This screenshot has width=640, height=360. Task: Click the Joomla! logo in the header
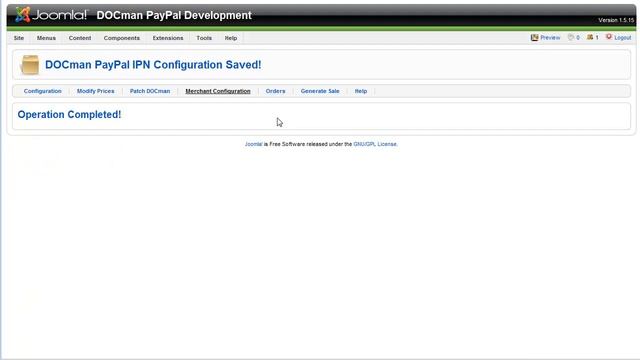click(51, 15)
